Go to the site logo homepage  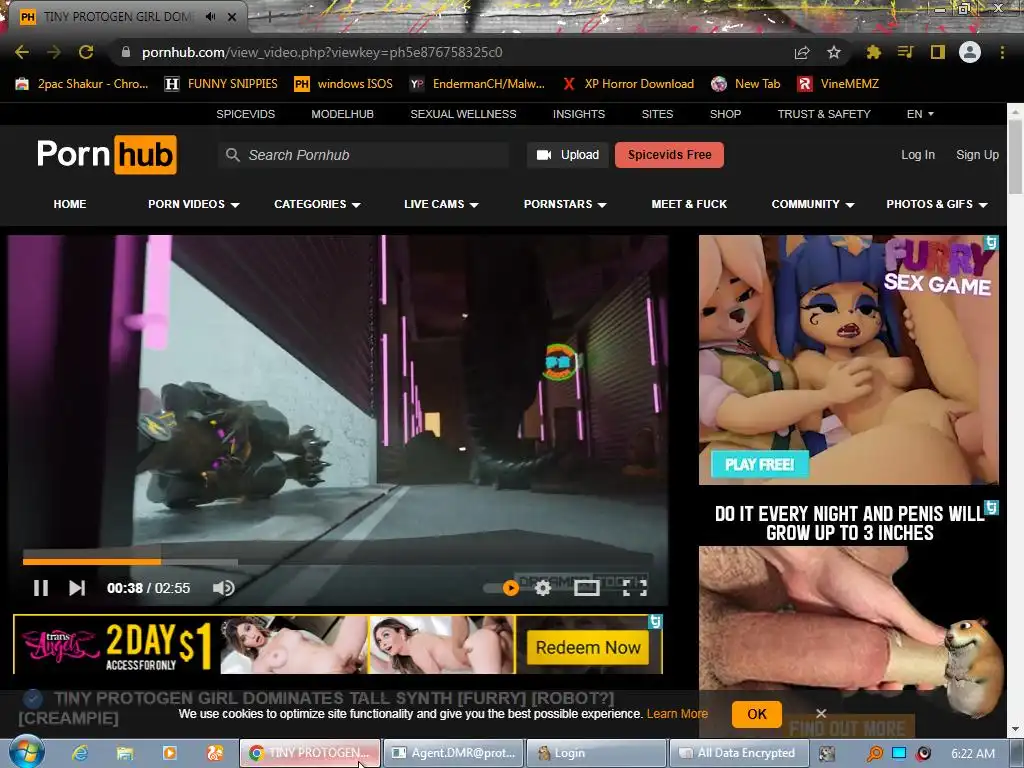pyautogui.click(x=106, y=155)
